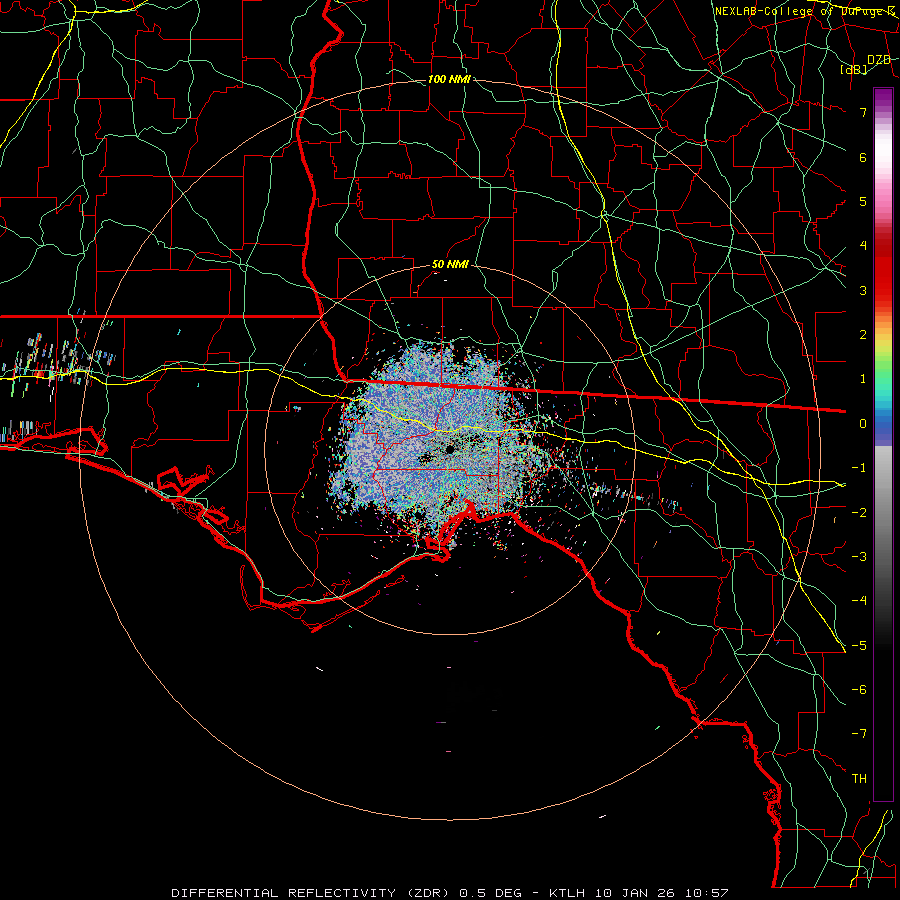Click the 0 value on the color scale
The width and height of the screenshot is (900, 900).
click(x=863, y=424)
